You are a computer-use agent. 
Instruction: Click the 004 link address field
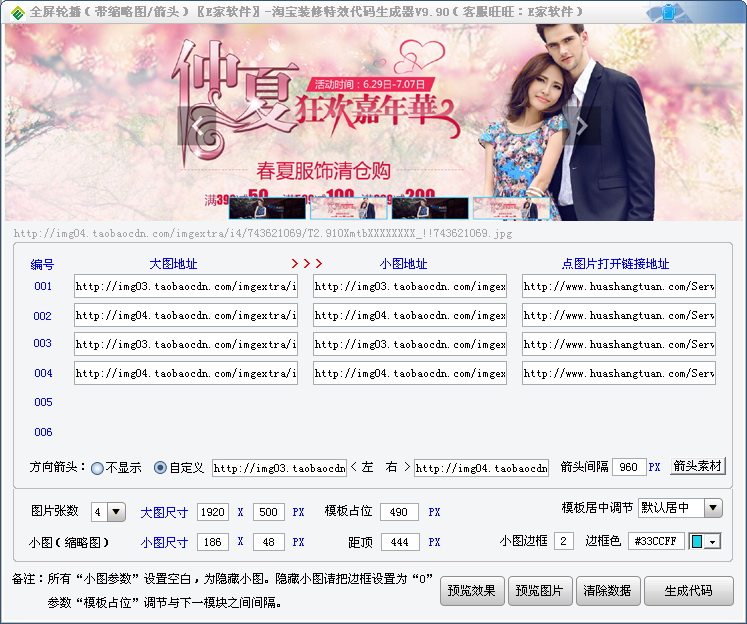tap(619, 373)
